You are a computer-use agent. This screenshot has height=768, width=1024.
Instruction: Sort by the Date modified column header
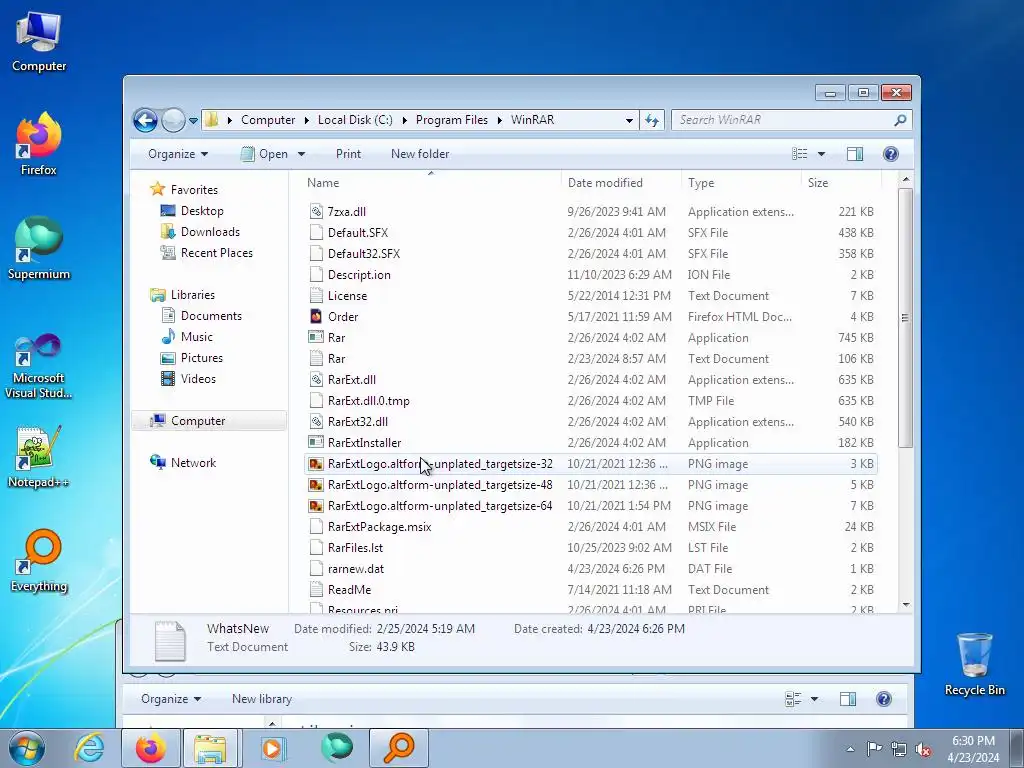click(x=620, y=183)
